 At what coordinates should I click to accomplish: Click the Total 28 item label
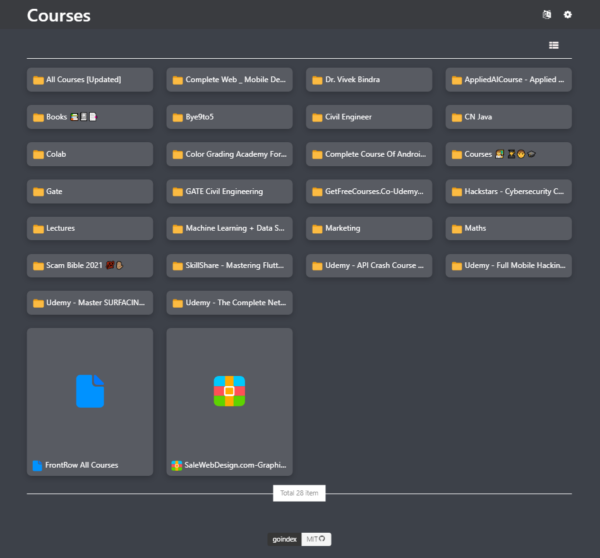pos(299,493)
